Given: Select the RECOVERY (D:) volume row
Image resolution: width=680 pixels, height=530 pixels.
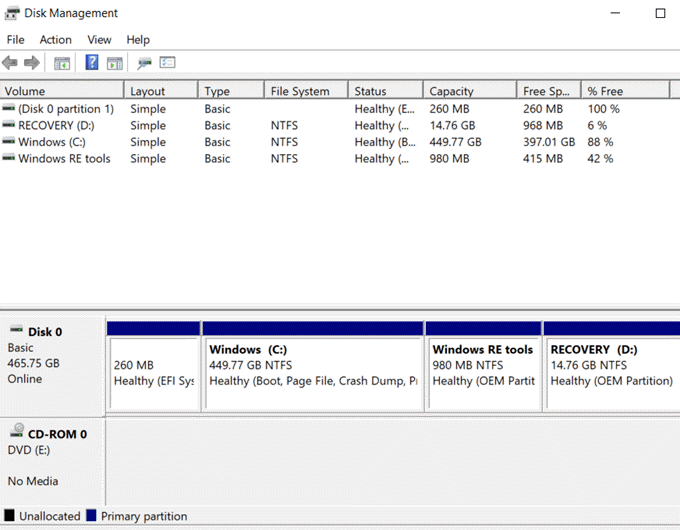Looking at the screenshot, I should coord(340,125).
